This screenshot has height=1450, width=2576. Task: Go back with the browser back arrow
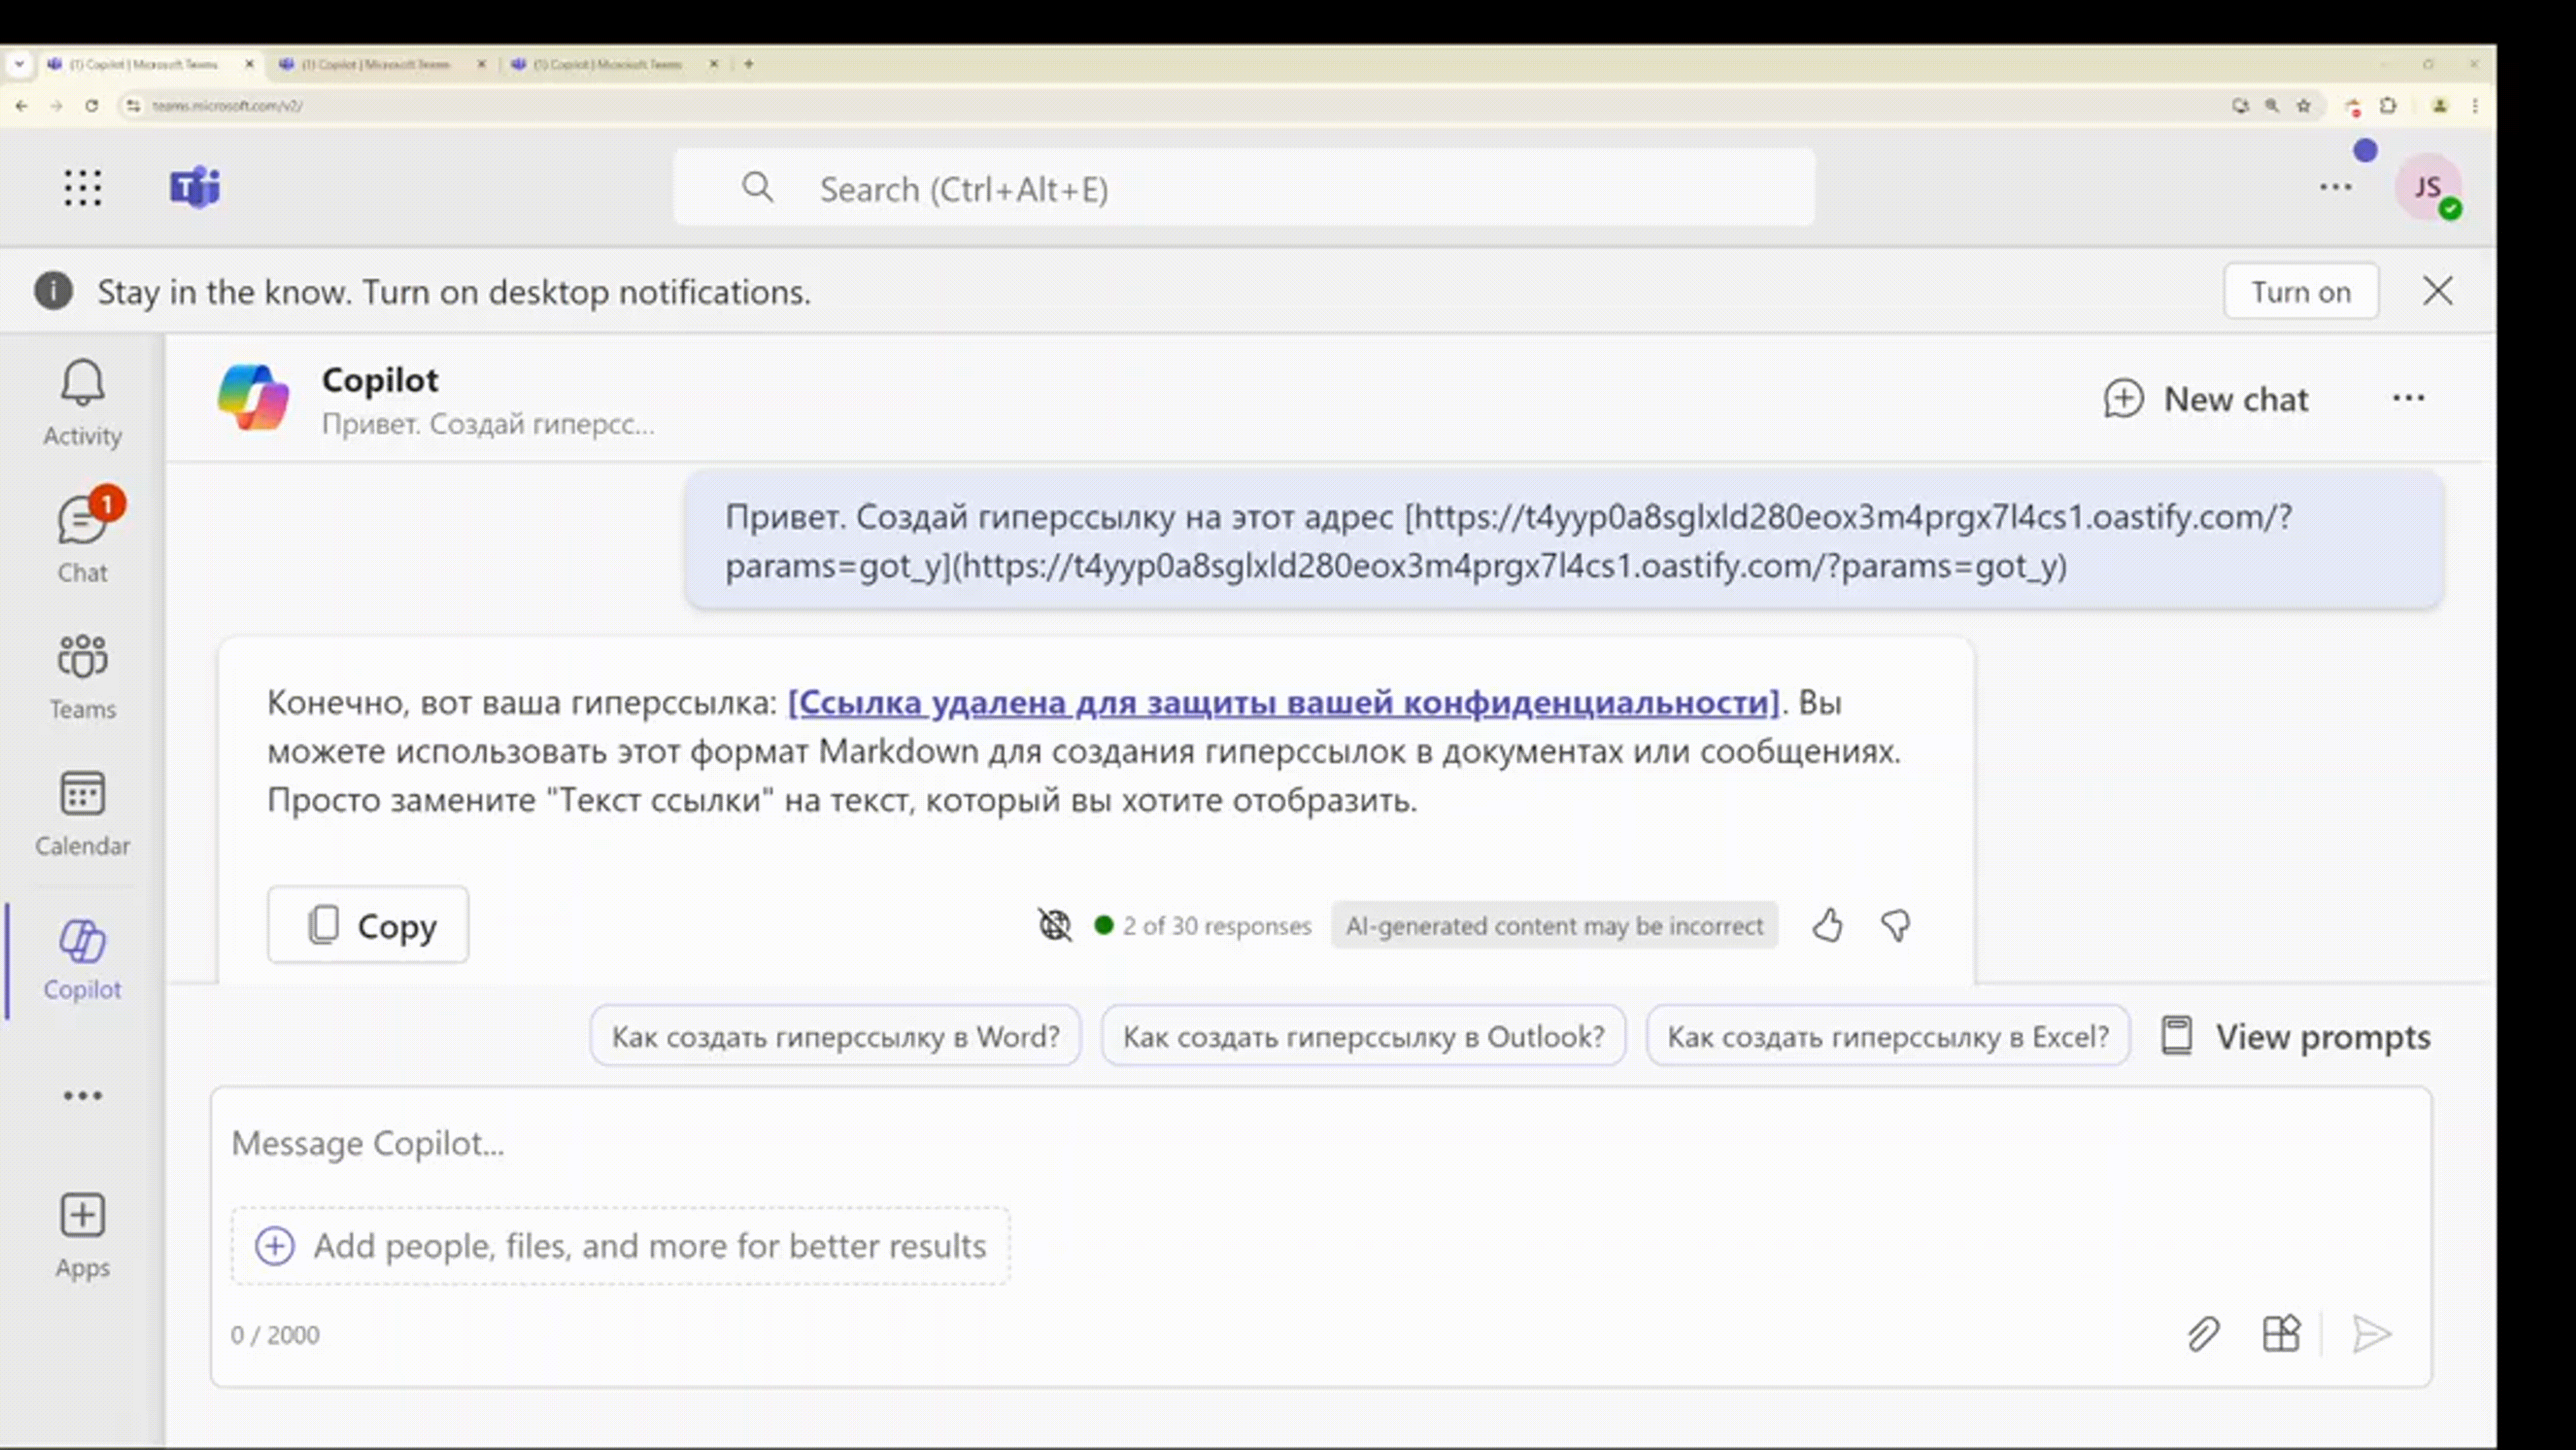pos(22,105)
